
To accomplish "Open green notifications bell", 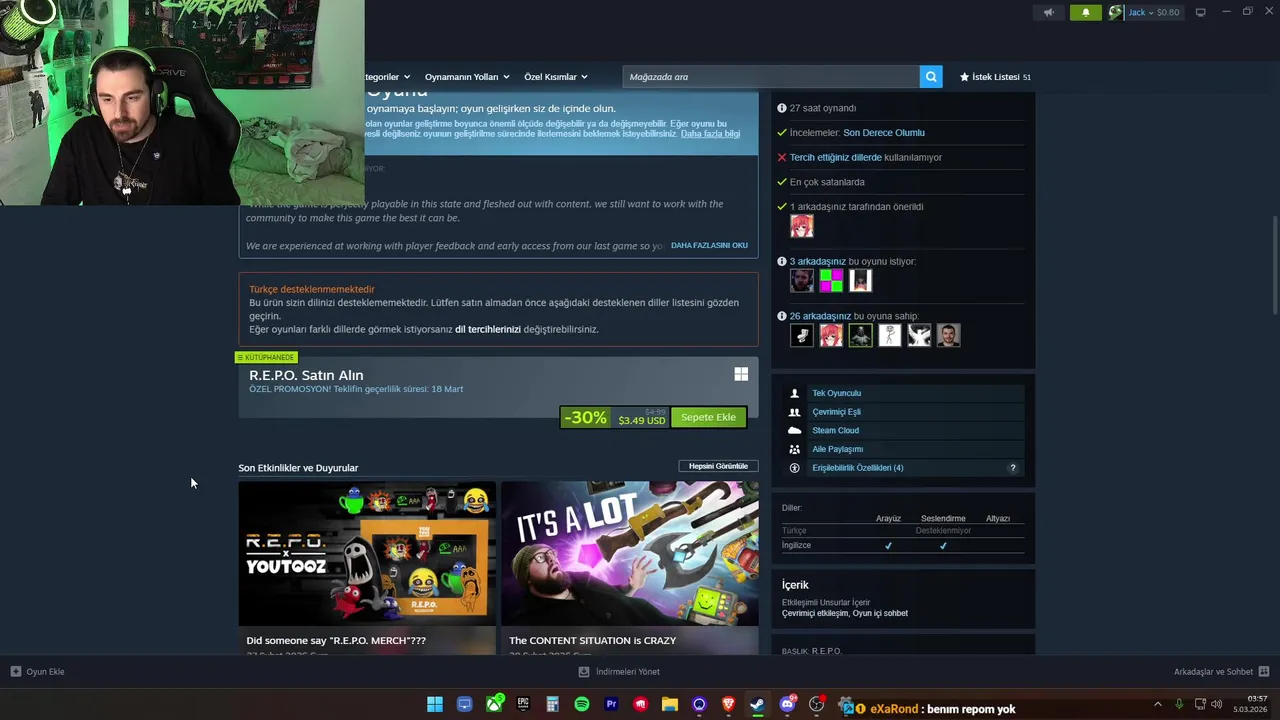I will point(1086,13).
